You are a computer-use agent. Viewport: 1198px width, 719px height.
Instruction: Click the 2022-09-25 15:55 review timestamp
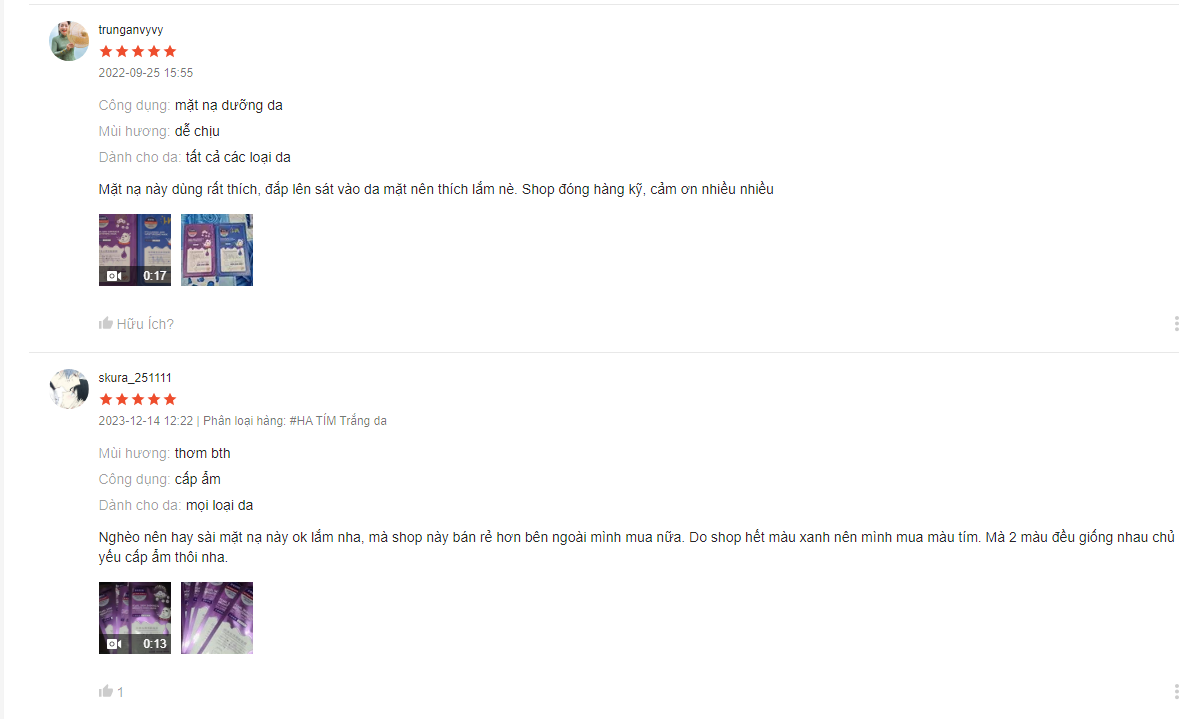click(x=146, y=73)
